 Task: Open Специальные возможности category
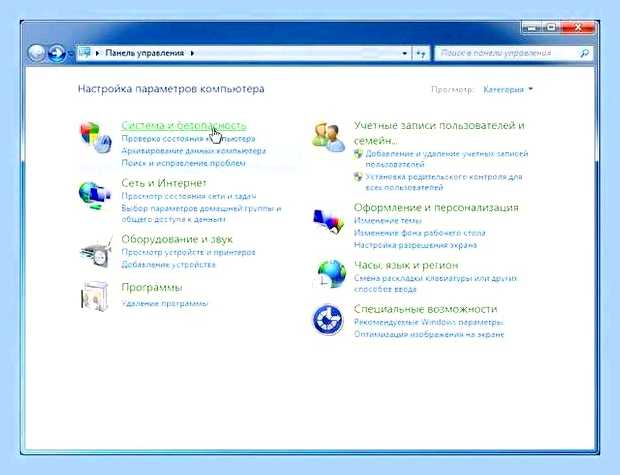click(425, 308)
